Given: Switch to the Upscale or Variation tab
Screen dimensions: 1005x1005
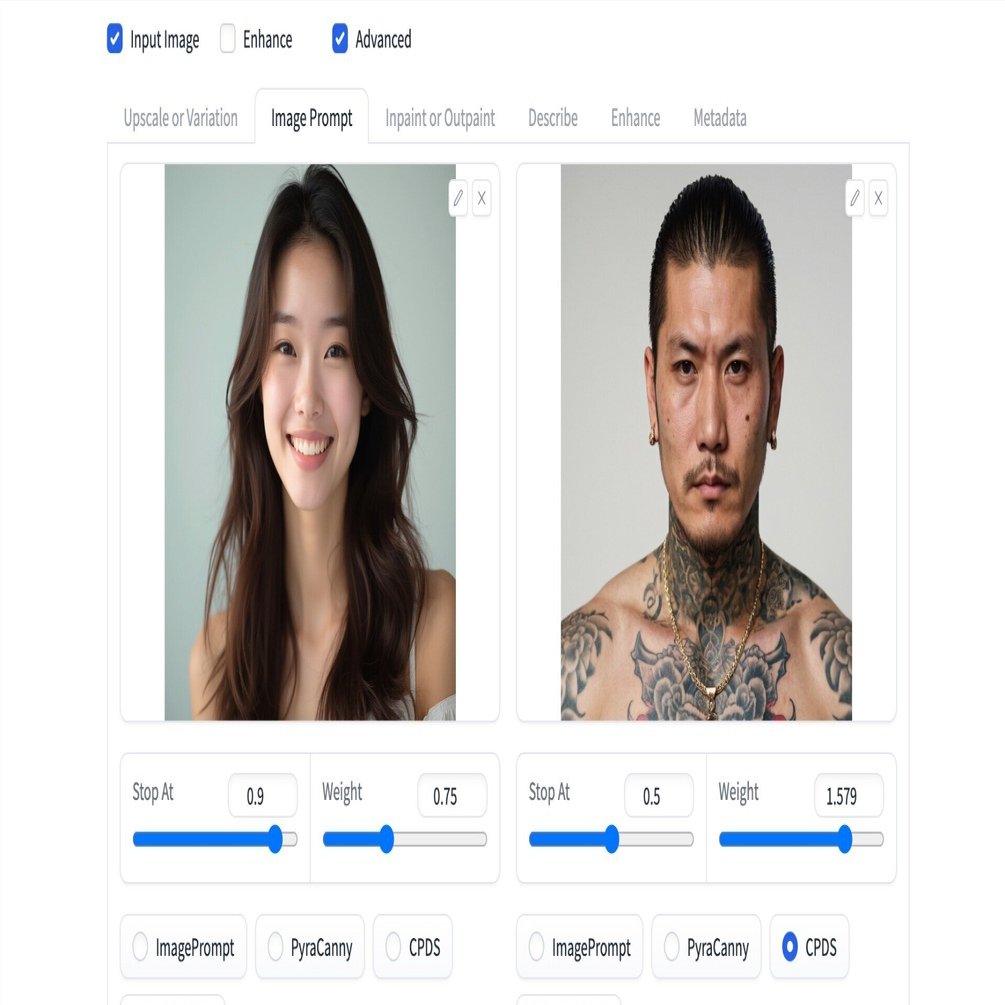Looking at the screenshot, I should click(x=180, y=118).
